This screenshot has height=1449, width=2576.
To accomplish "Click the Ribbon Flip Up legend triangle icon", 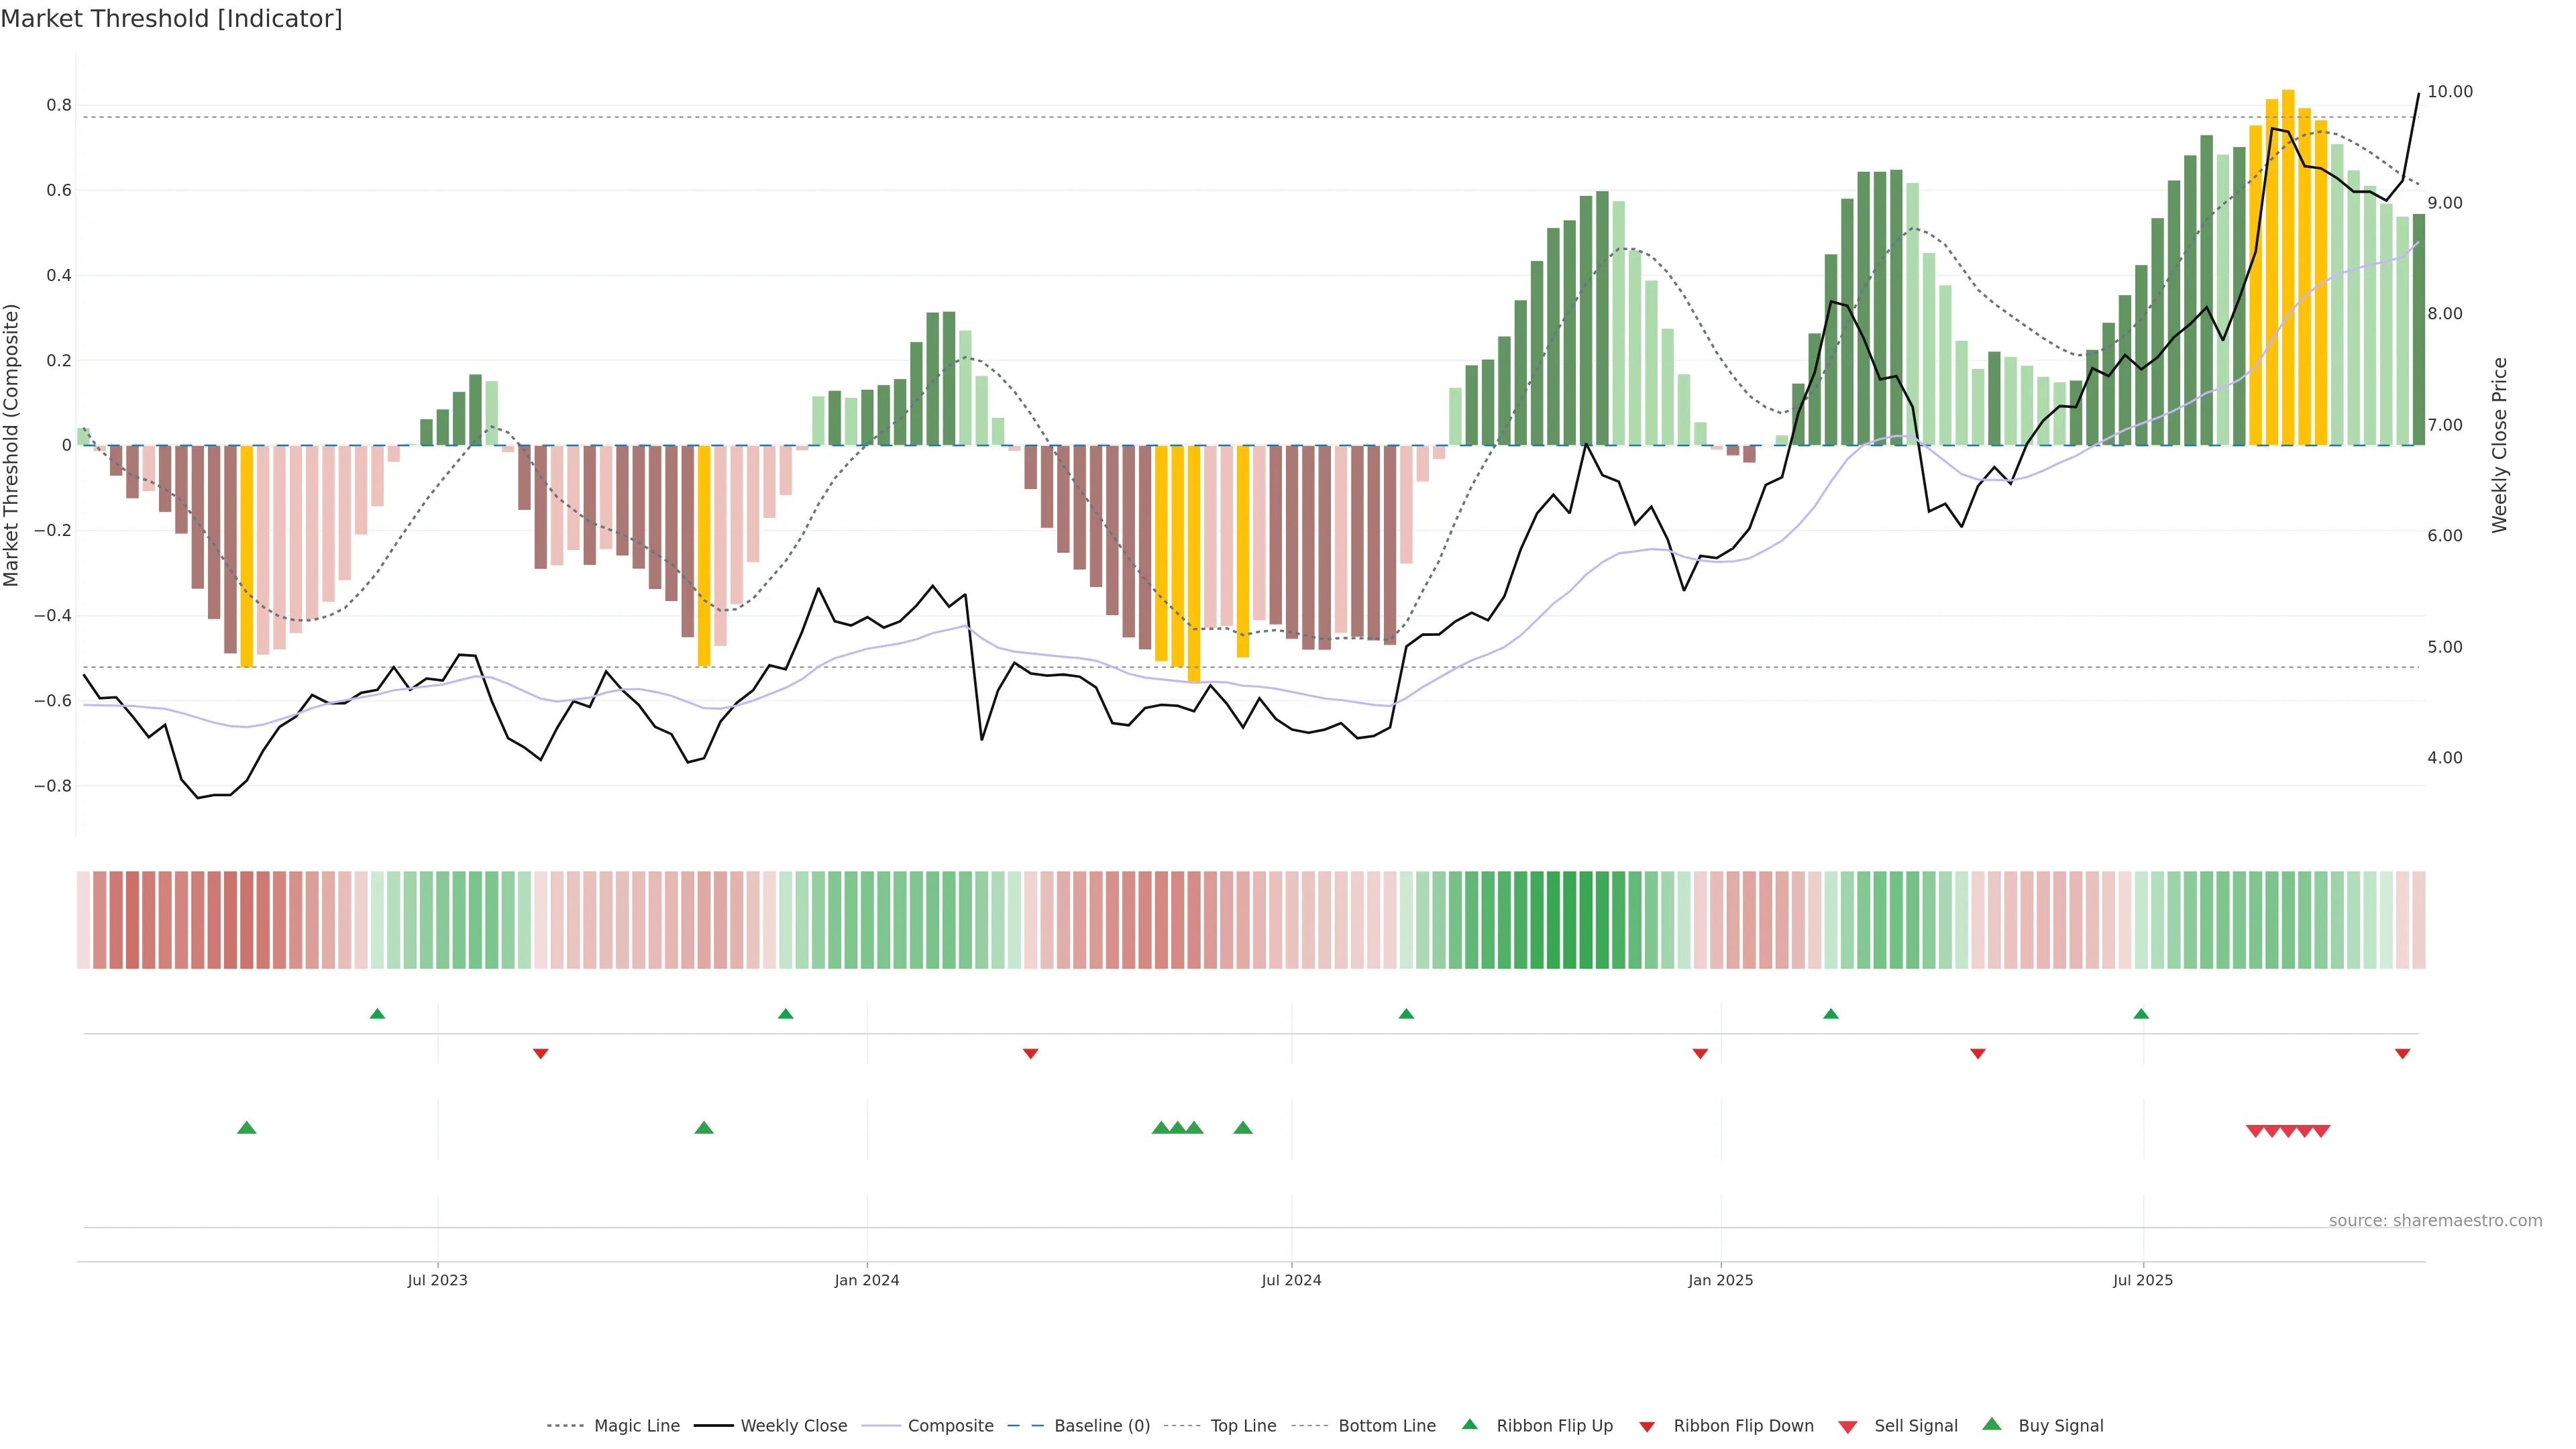I will click(x=1469, y=1424).
